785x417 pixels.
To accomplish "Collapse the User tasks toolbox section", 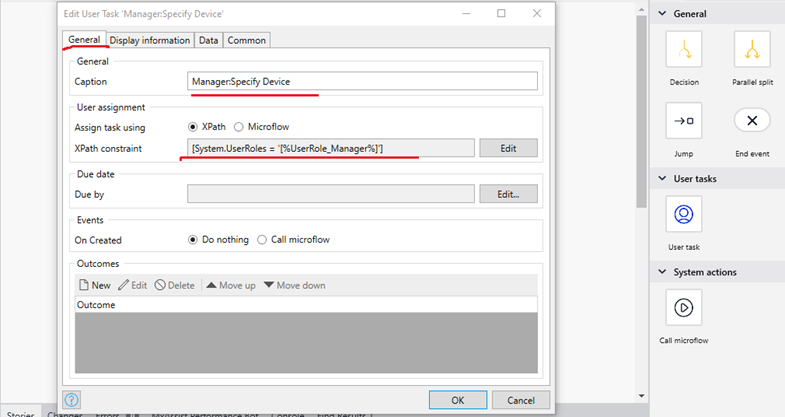I will [x=662, y=178].
